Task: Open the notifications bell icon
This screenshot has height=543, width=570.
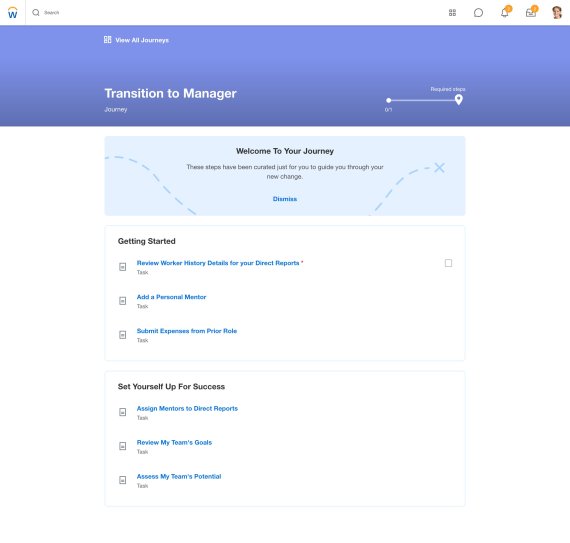Action: [505, 13]
